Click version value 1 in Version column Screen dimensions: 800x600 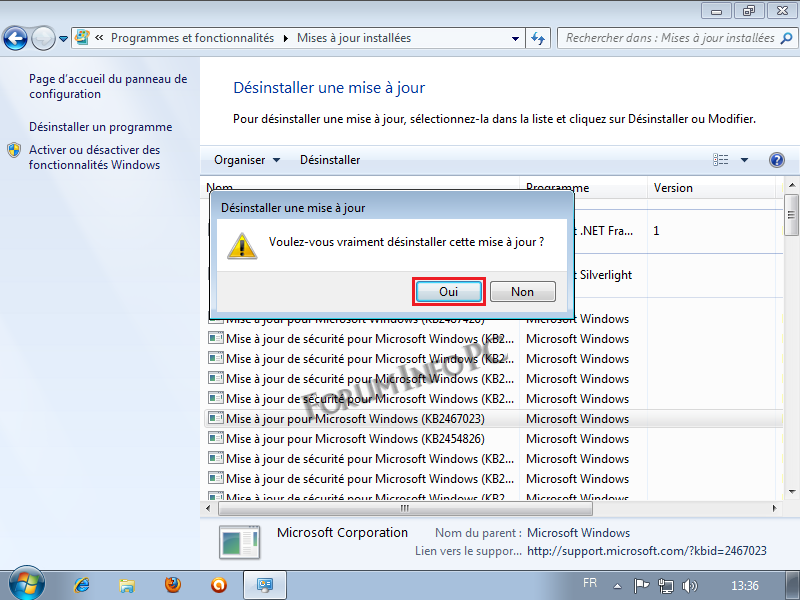[656, 231]
